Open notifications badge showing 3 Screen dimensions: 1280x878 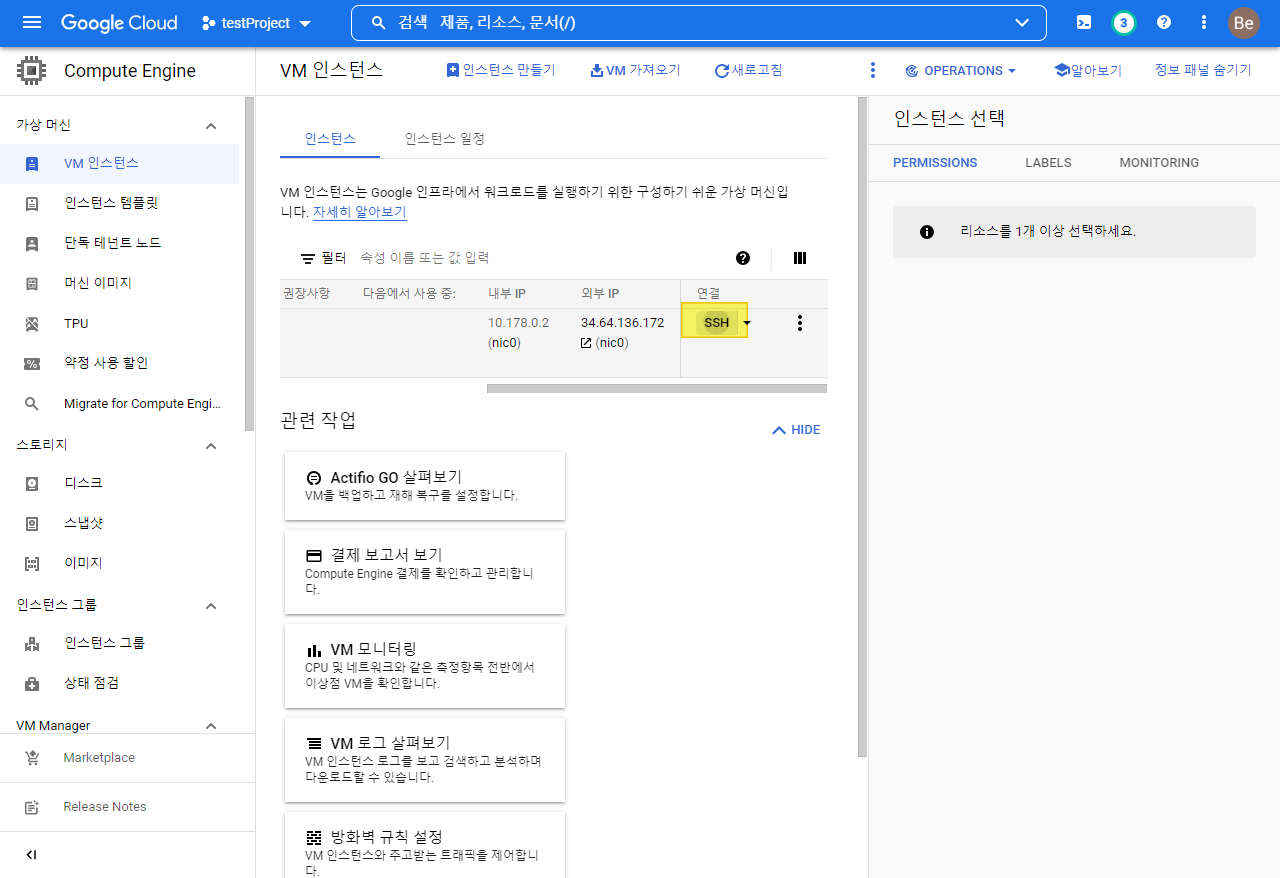pos(1124,23)
